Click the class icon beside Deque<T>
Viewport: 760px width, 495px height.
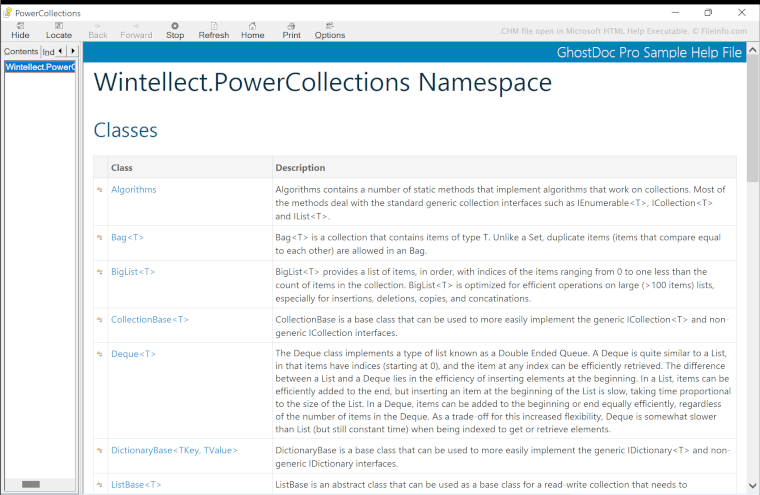click(100, 354)
